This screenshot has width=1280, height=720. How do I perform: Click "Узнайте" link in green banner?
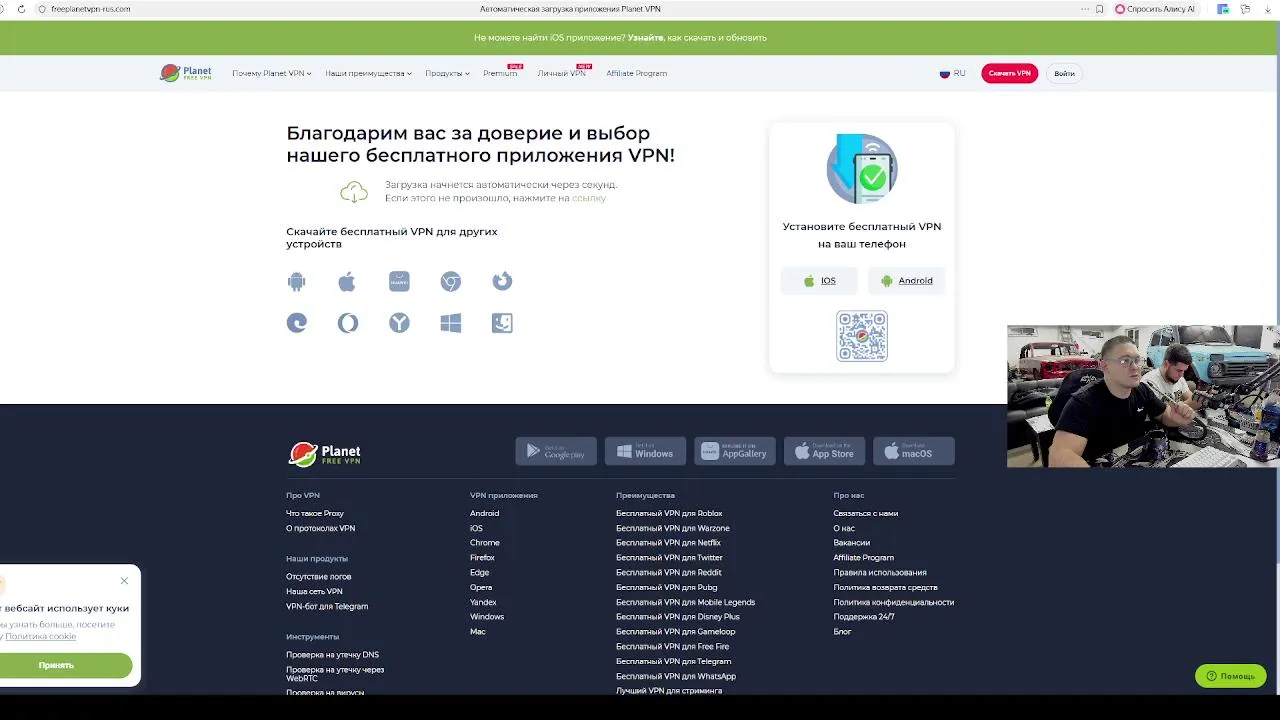[645, 38]
